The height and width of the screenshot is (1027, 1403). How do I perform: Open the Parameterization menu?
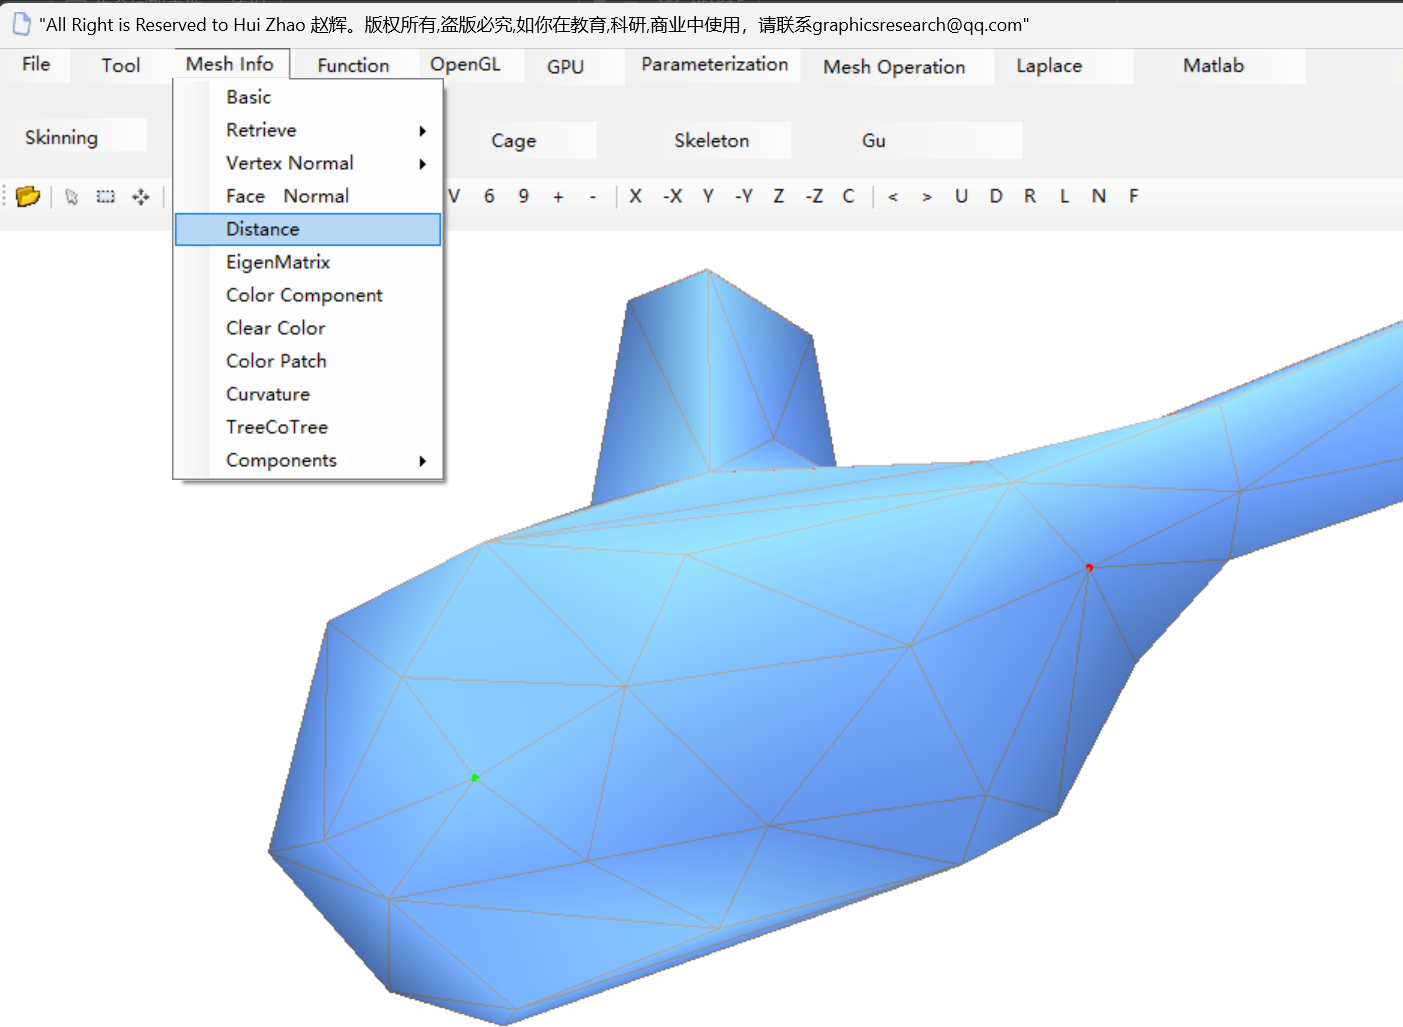(715, 64)
